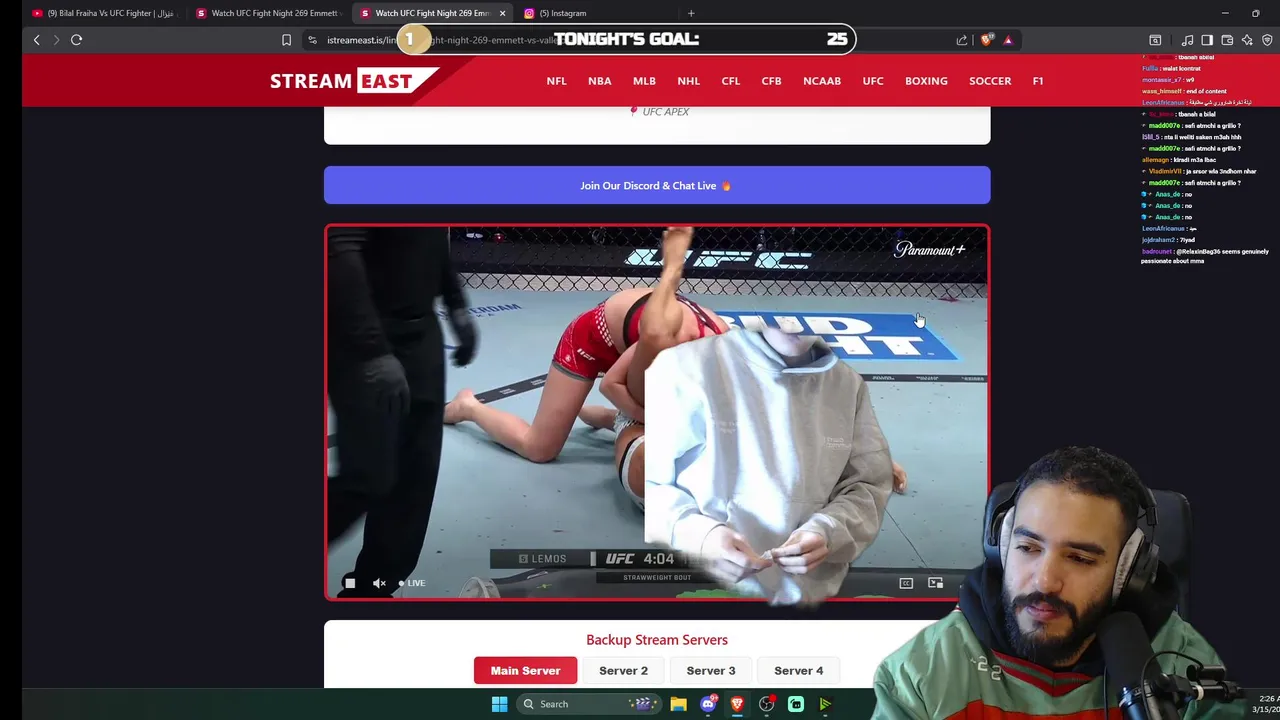
Task: Open Brave Wallet
Action: [1227, 40]
